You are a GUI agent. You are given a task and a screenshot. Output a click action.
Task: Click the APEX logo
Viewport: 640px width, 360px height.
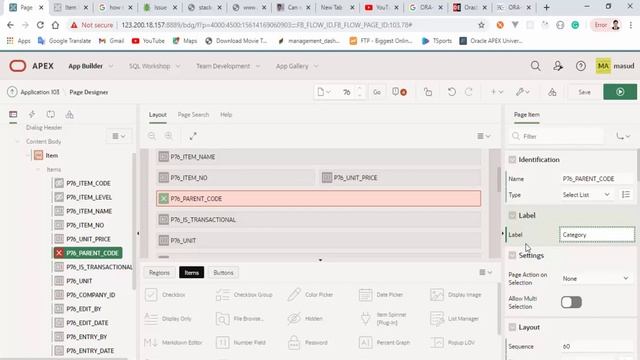click(31, 66)
